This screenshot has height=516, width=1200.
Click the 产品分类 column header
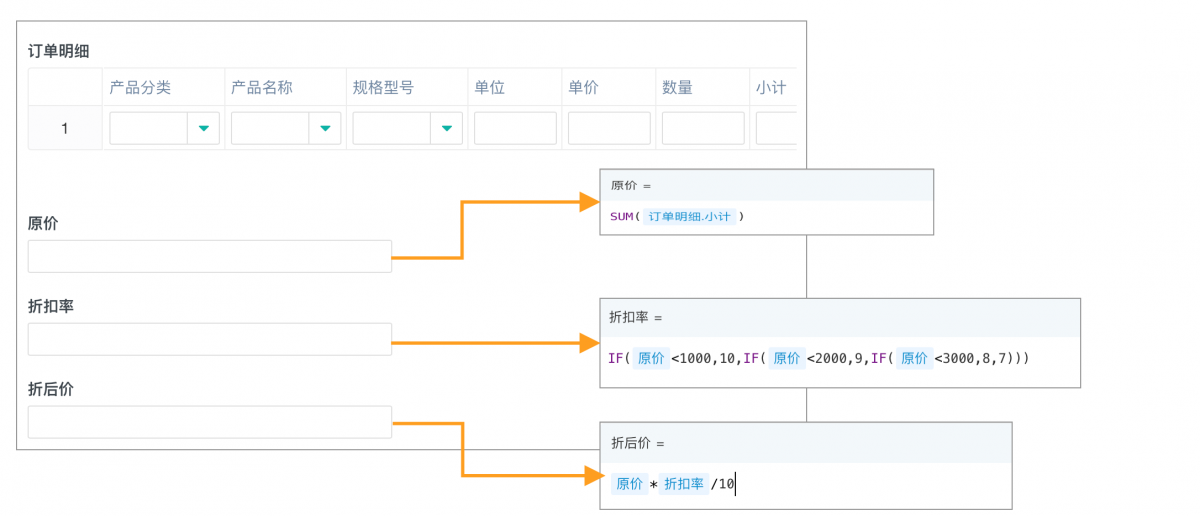[140, 87]
